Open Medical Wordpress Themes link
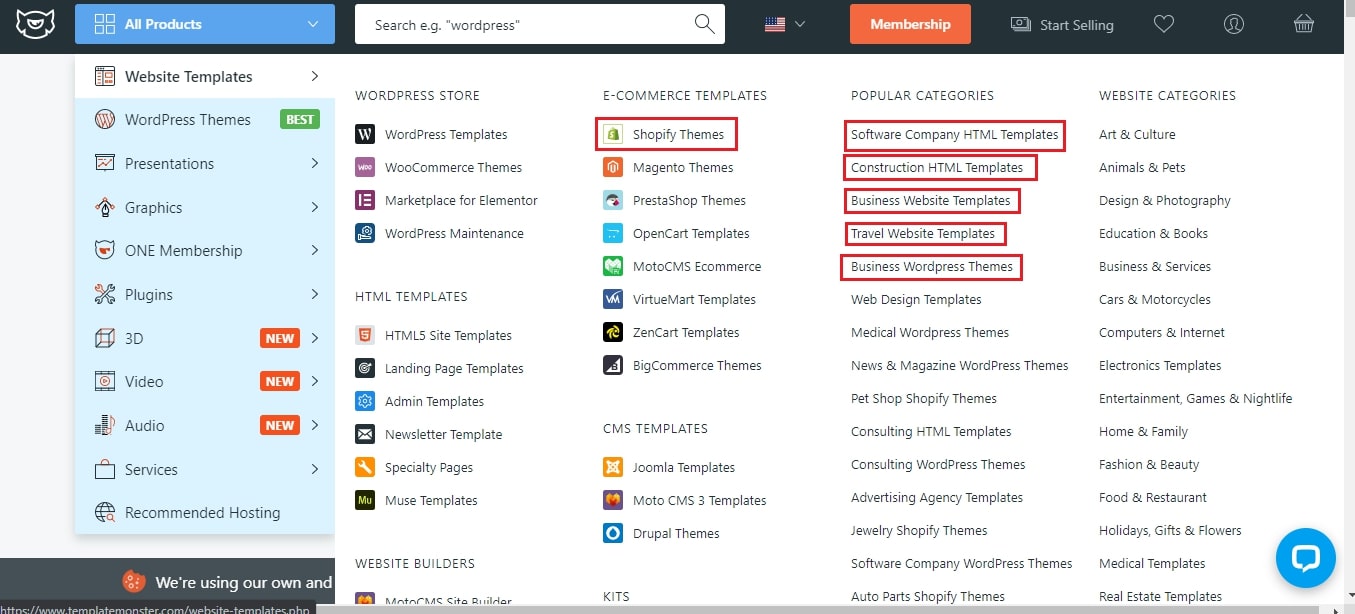The height and width of the screenshot is (614, 1355). coord(930,332)
